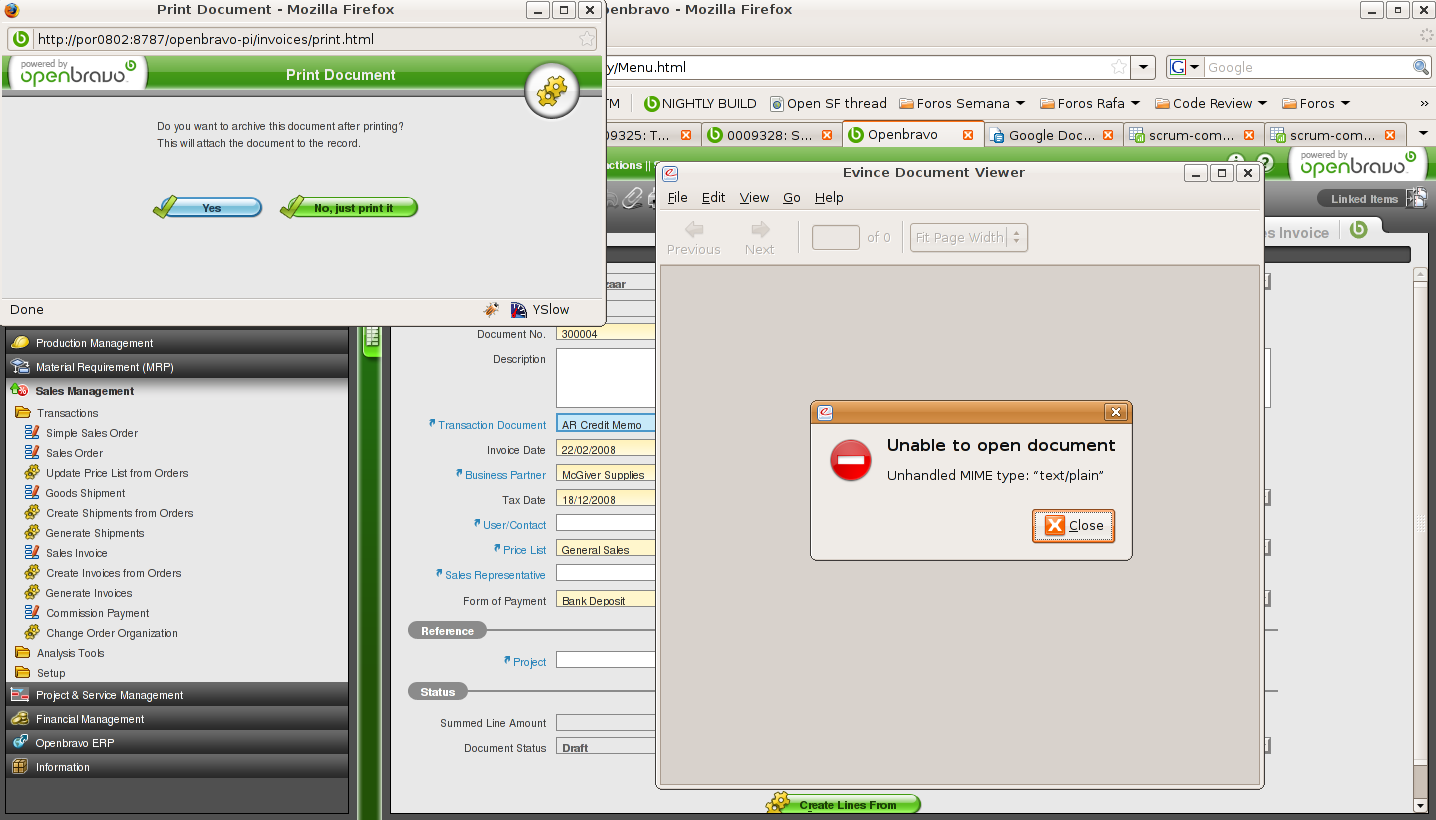Click the green Openbravo icon beside the Invoice tab
Screen dimensions: 1436x820
click(x=1358, y=230)
